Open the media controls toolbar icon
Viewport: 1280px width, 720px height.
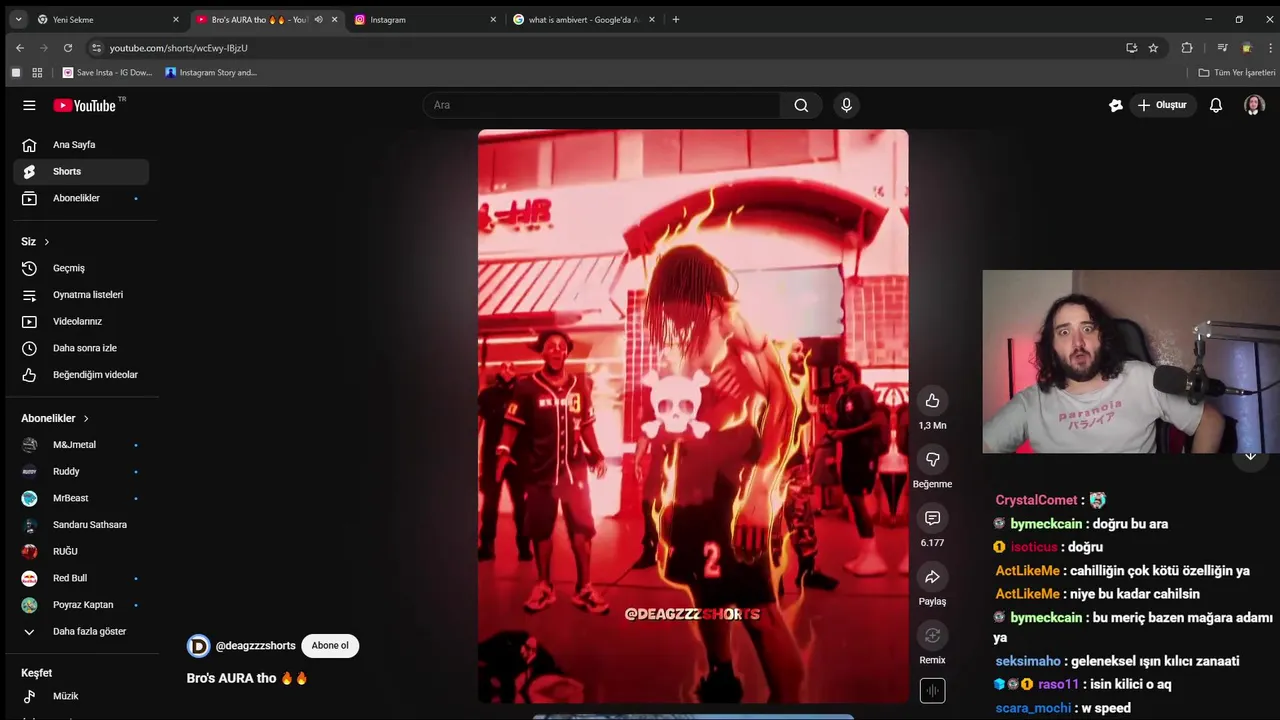pyautogui.click(x=1222, y=47)
